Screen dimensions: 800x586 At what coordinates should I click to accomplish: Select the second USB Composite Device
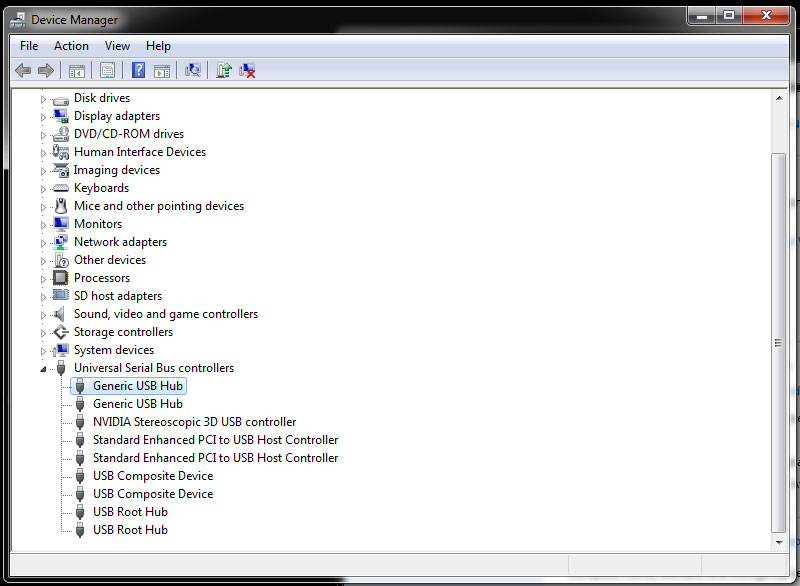[x=153, y=494]
